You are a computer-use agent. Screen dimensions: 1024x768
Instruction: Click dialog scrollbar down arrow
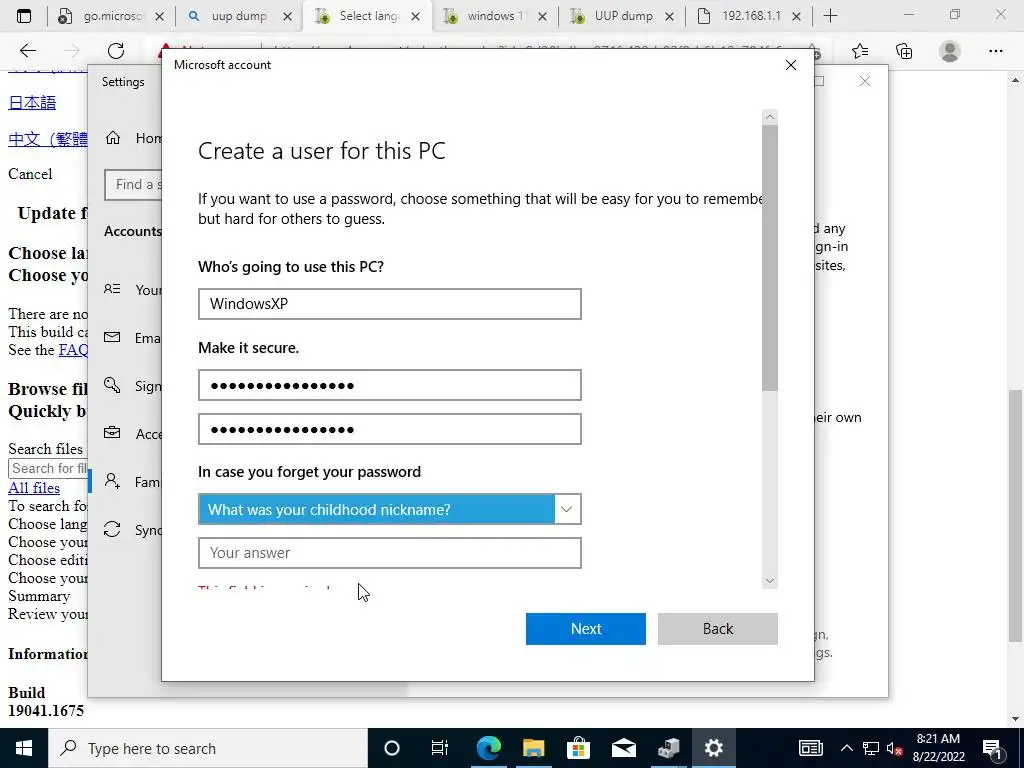point(770,581)
